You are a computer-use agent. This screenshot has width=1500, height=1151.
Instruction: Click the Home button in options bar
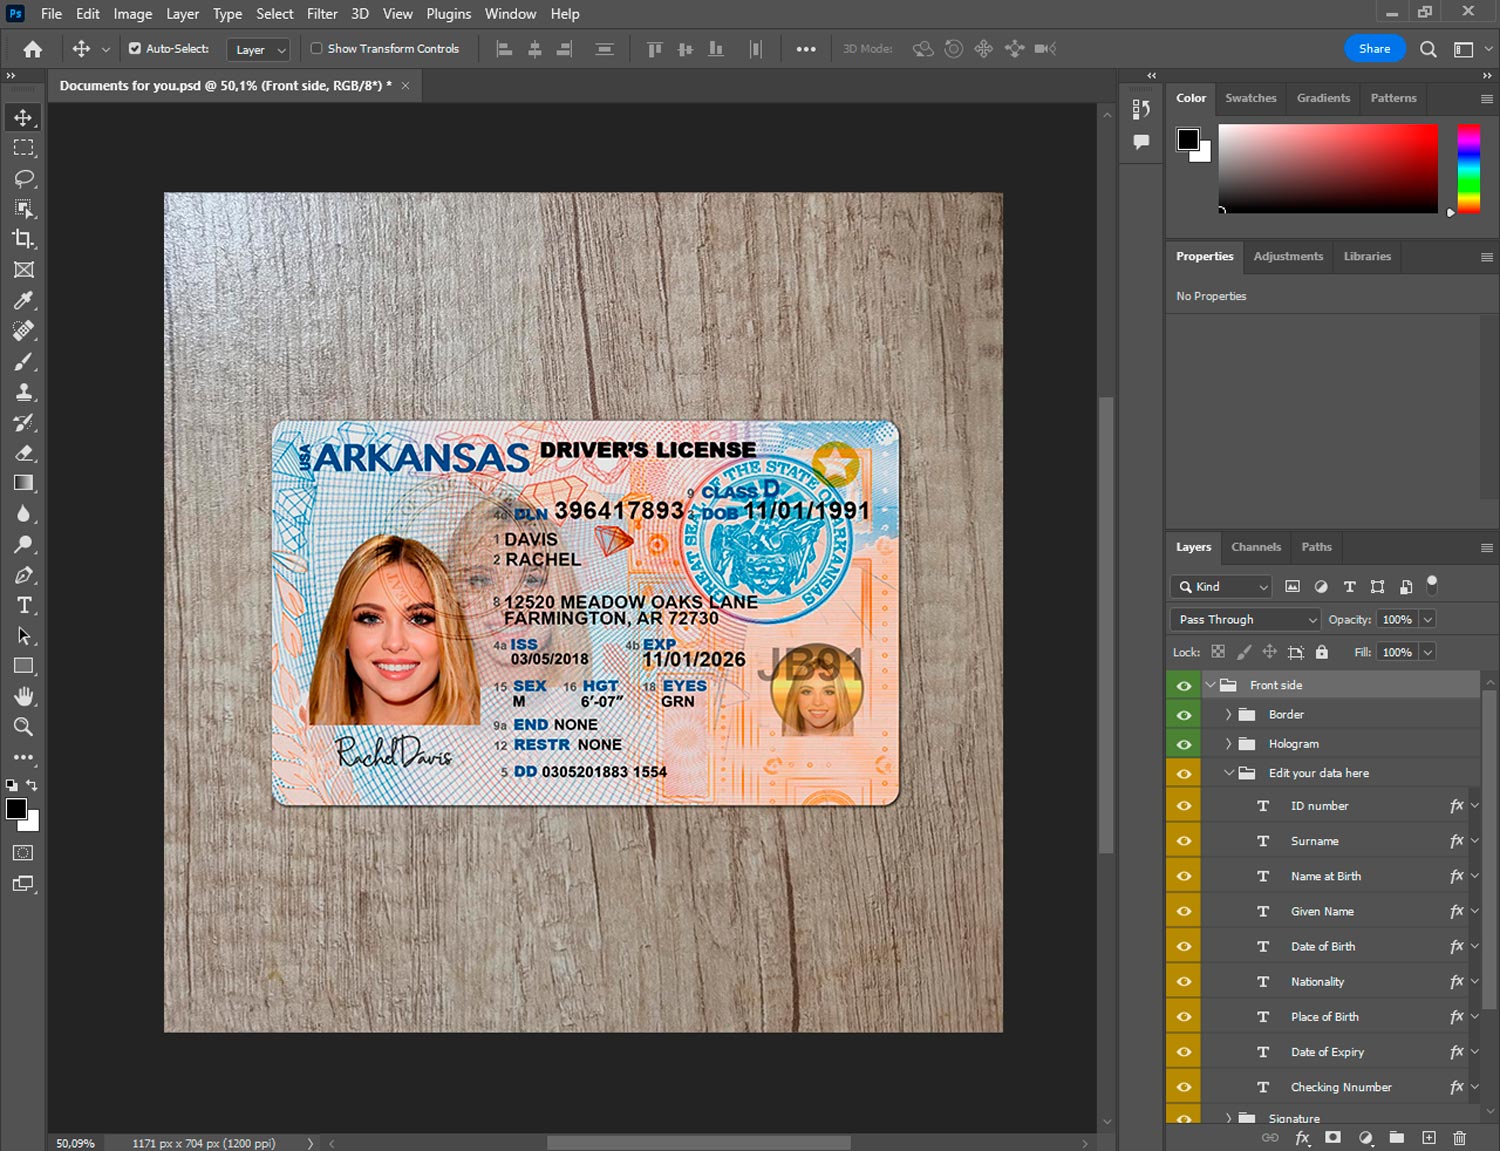coord(33,49)
